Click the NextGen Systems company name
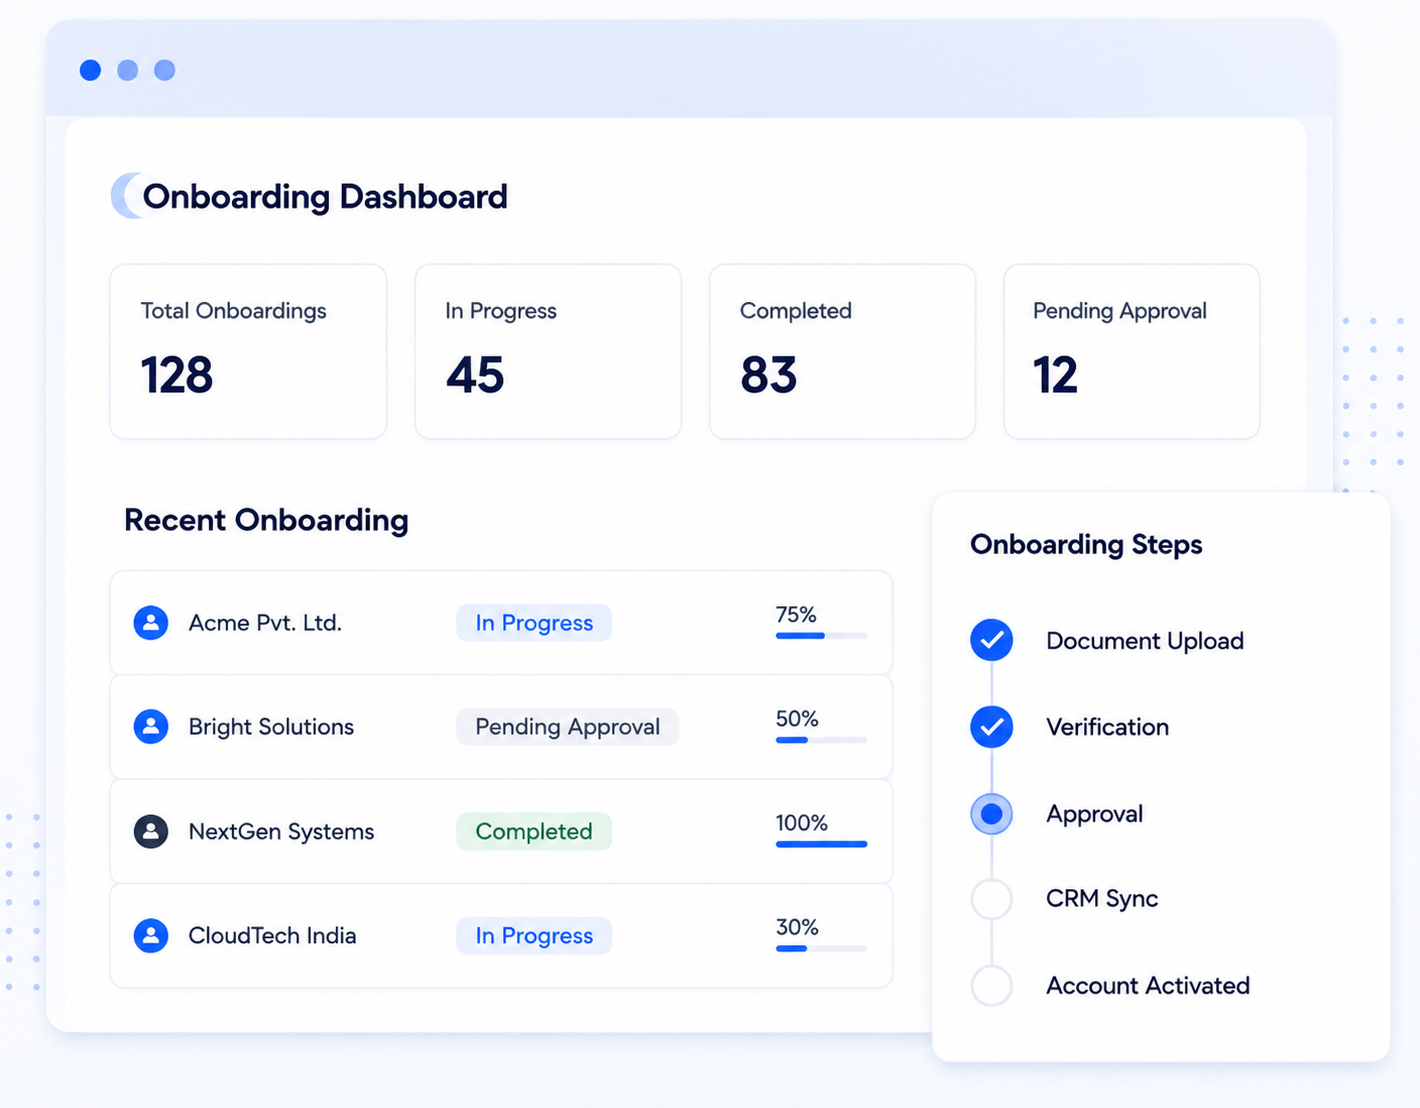The image size is (1420, 1108). pyautogui.click(x=281, y=831)
